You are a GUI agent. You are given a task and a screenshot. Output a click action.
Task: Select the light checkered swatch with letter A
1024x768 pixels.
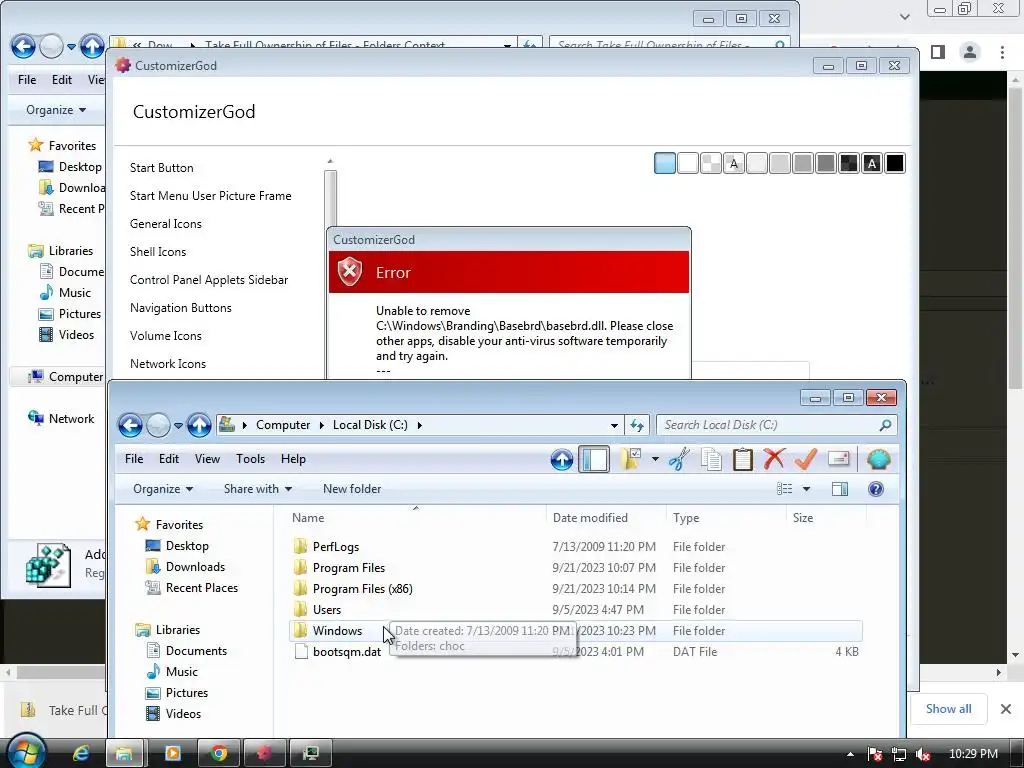(734, 163)
